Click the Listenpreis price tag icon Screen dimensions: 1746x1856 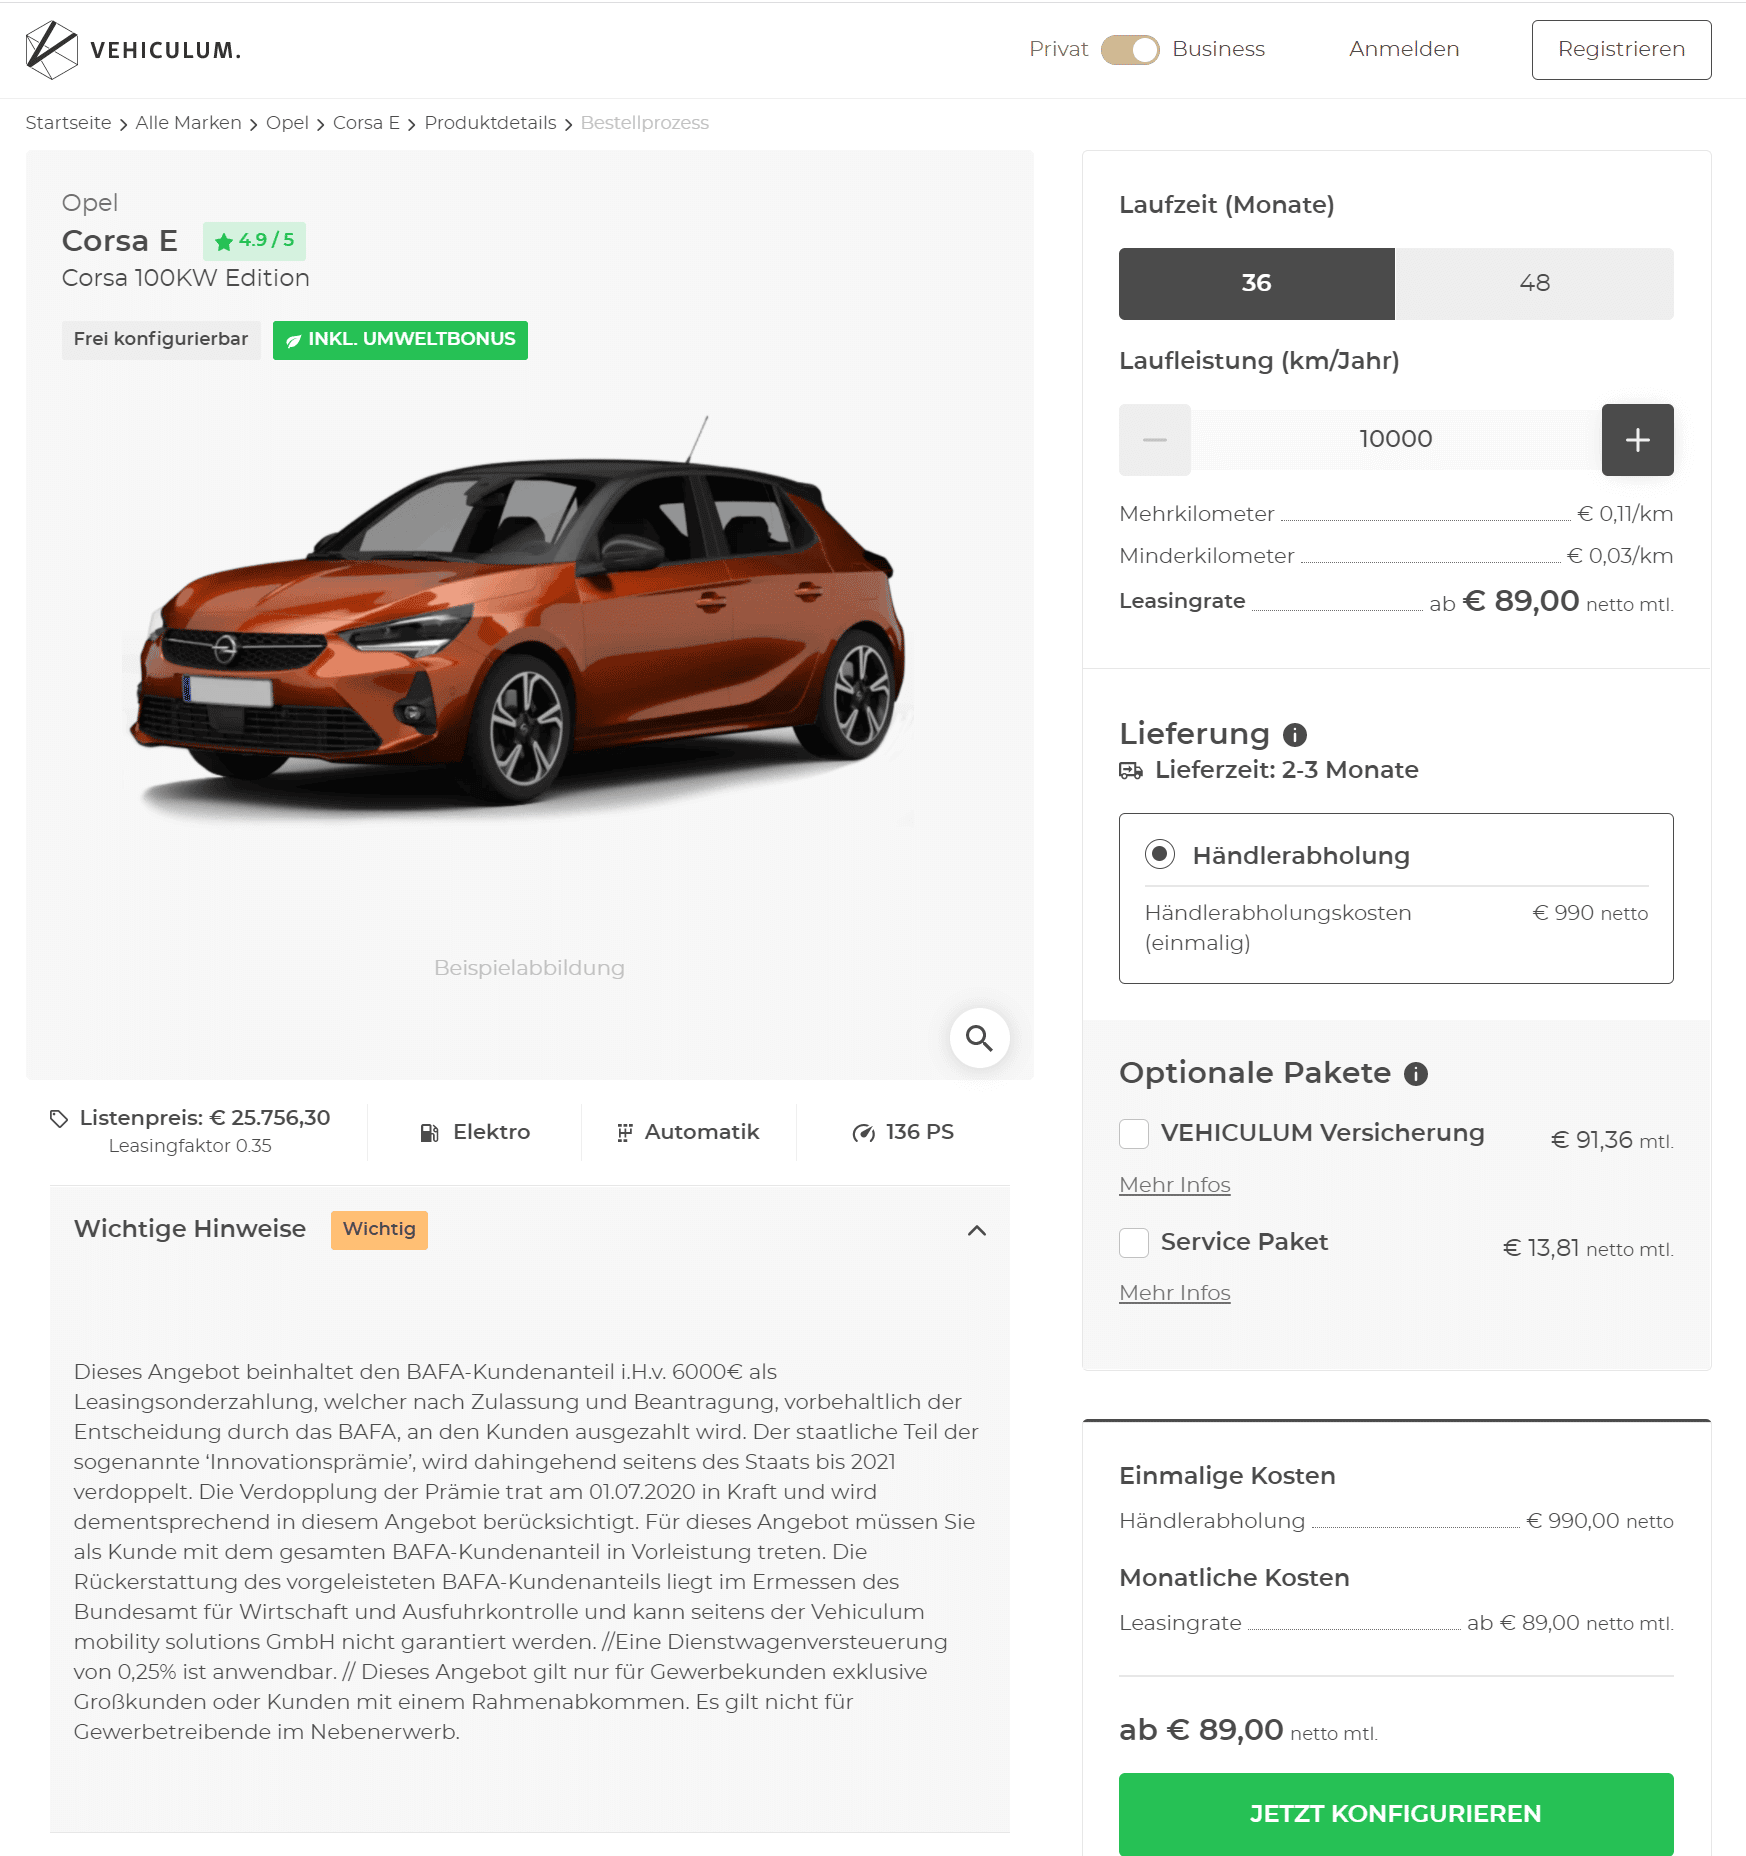point(59,1118)
